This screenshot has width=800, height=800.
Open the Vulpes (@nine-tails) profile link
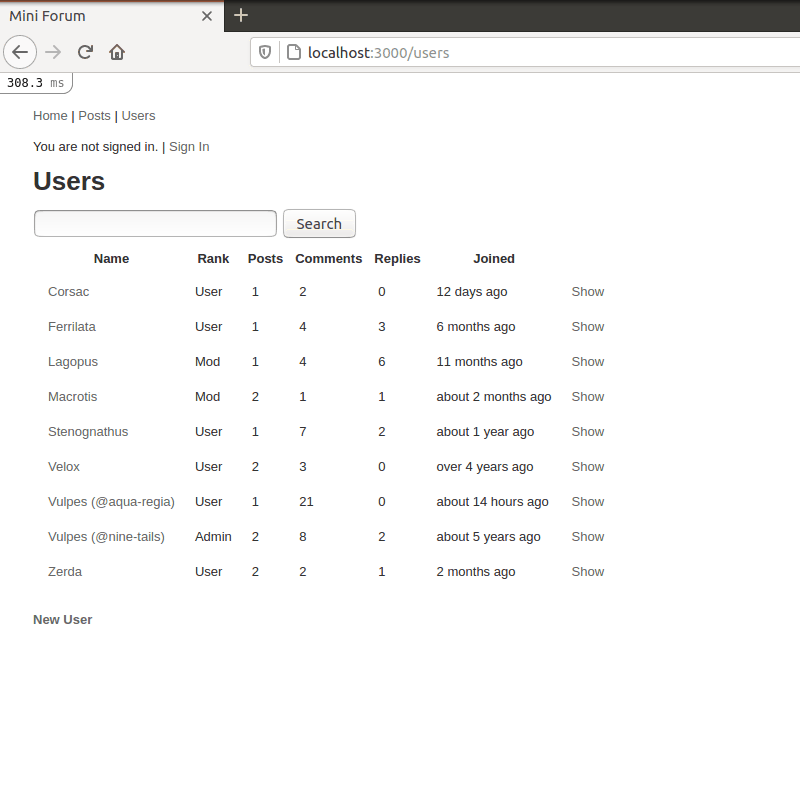[106, 537]
